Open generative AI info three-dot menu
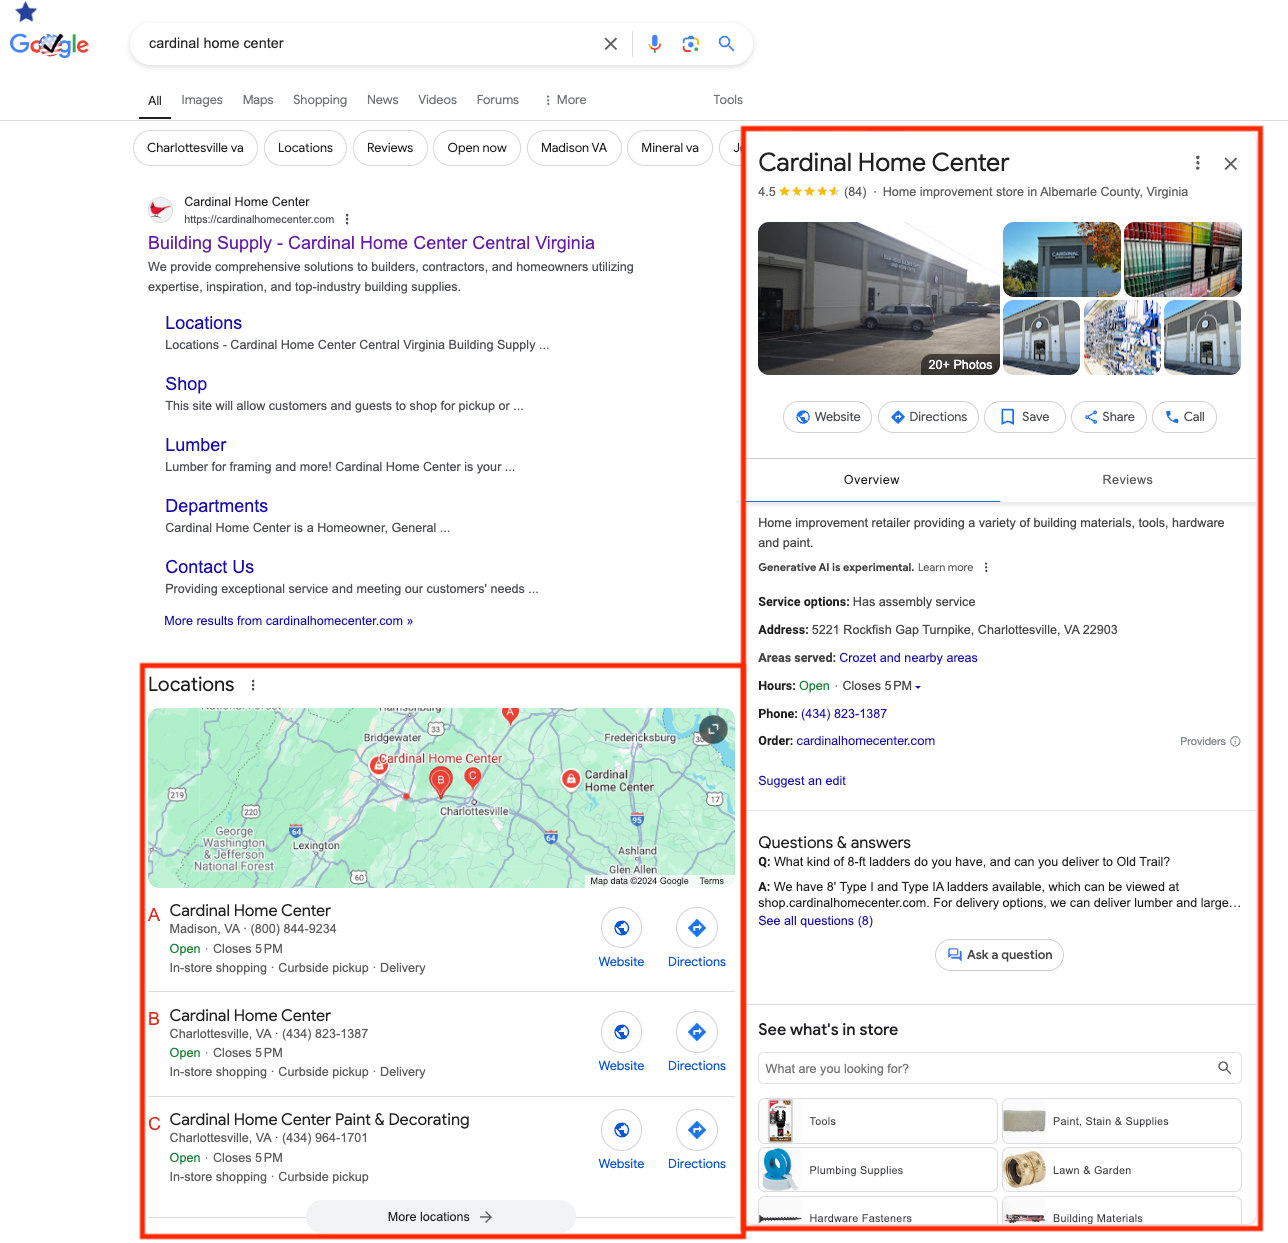This screenshot has height=1243, width=1288. (x=986, y=568)
